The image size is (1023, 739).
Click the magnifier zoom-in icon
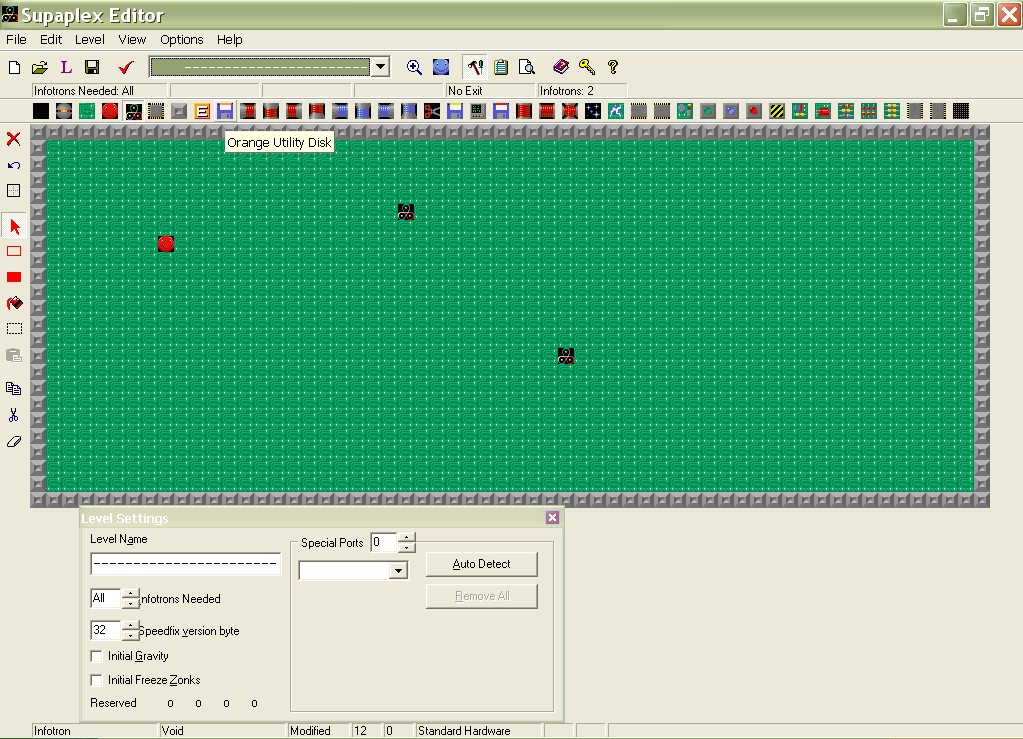[x=414, y=67]
